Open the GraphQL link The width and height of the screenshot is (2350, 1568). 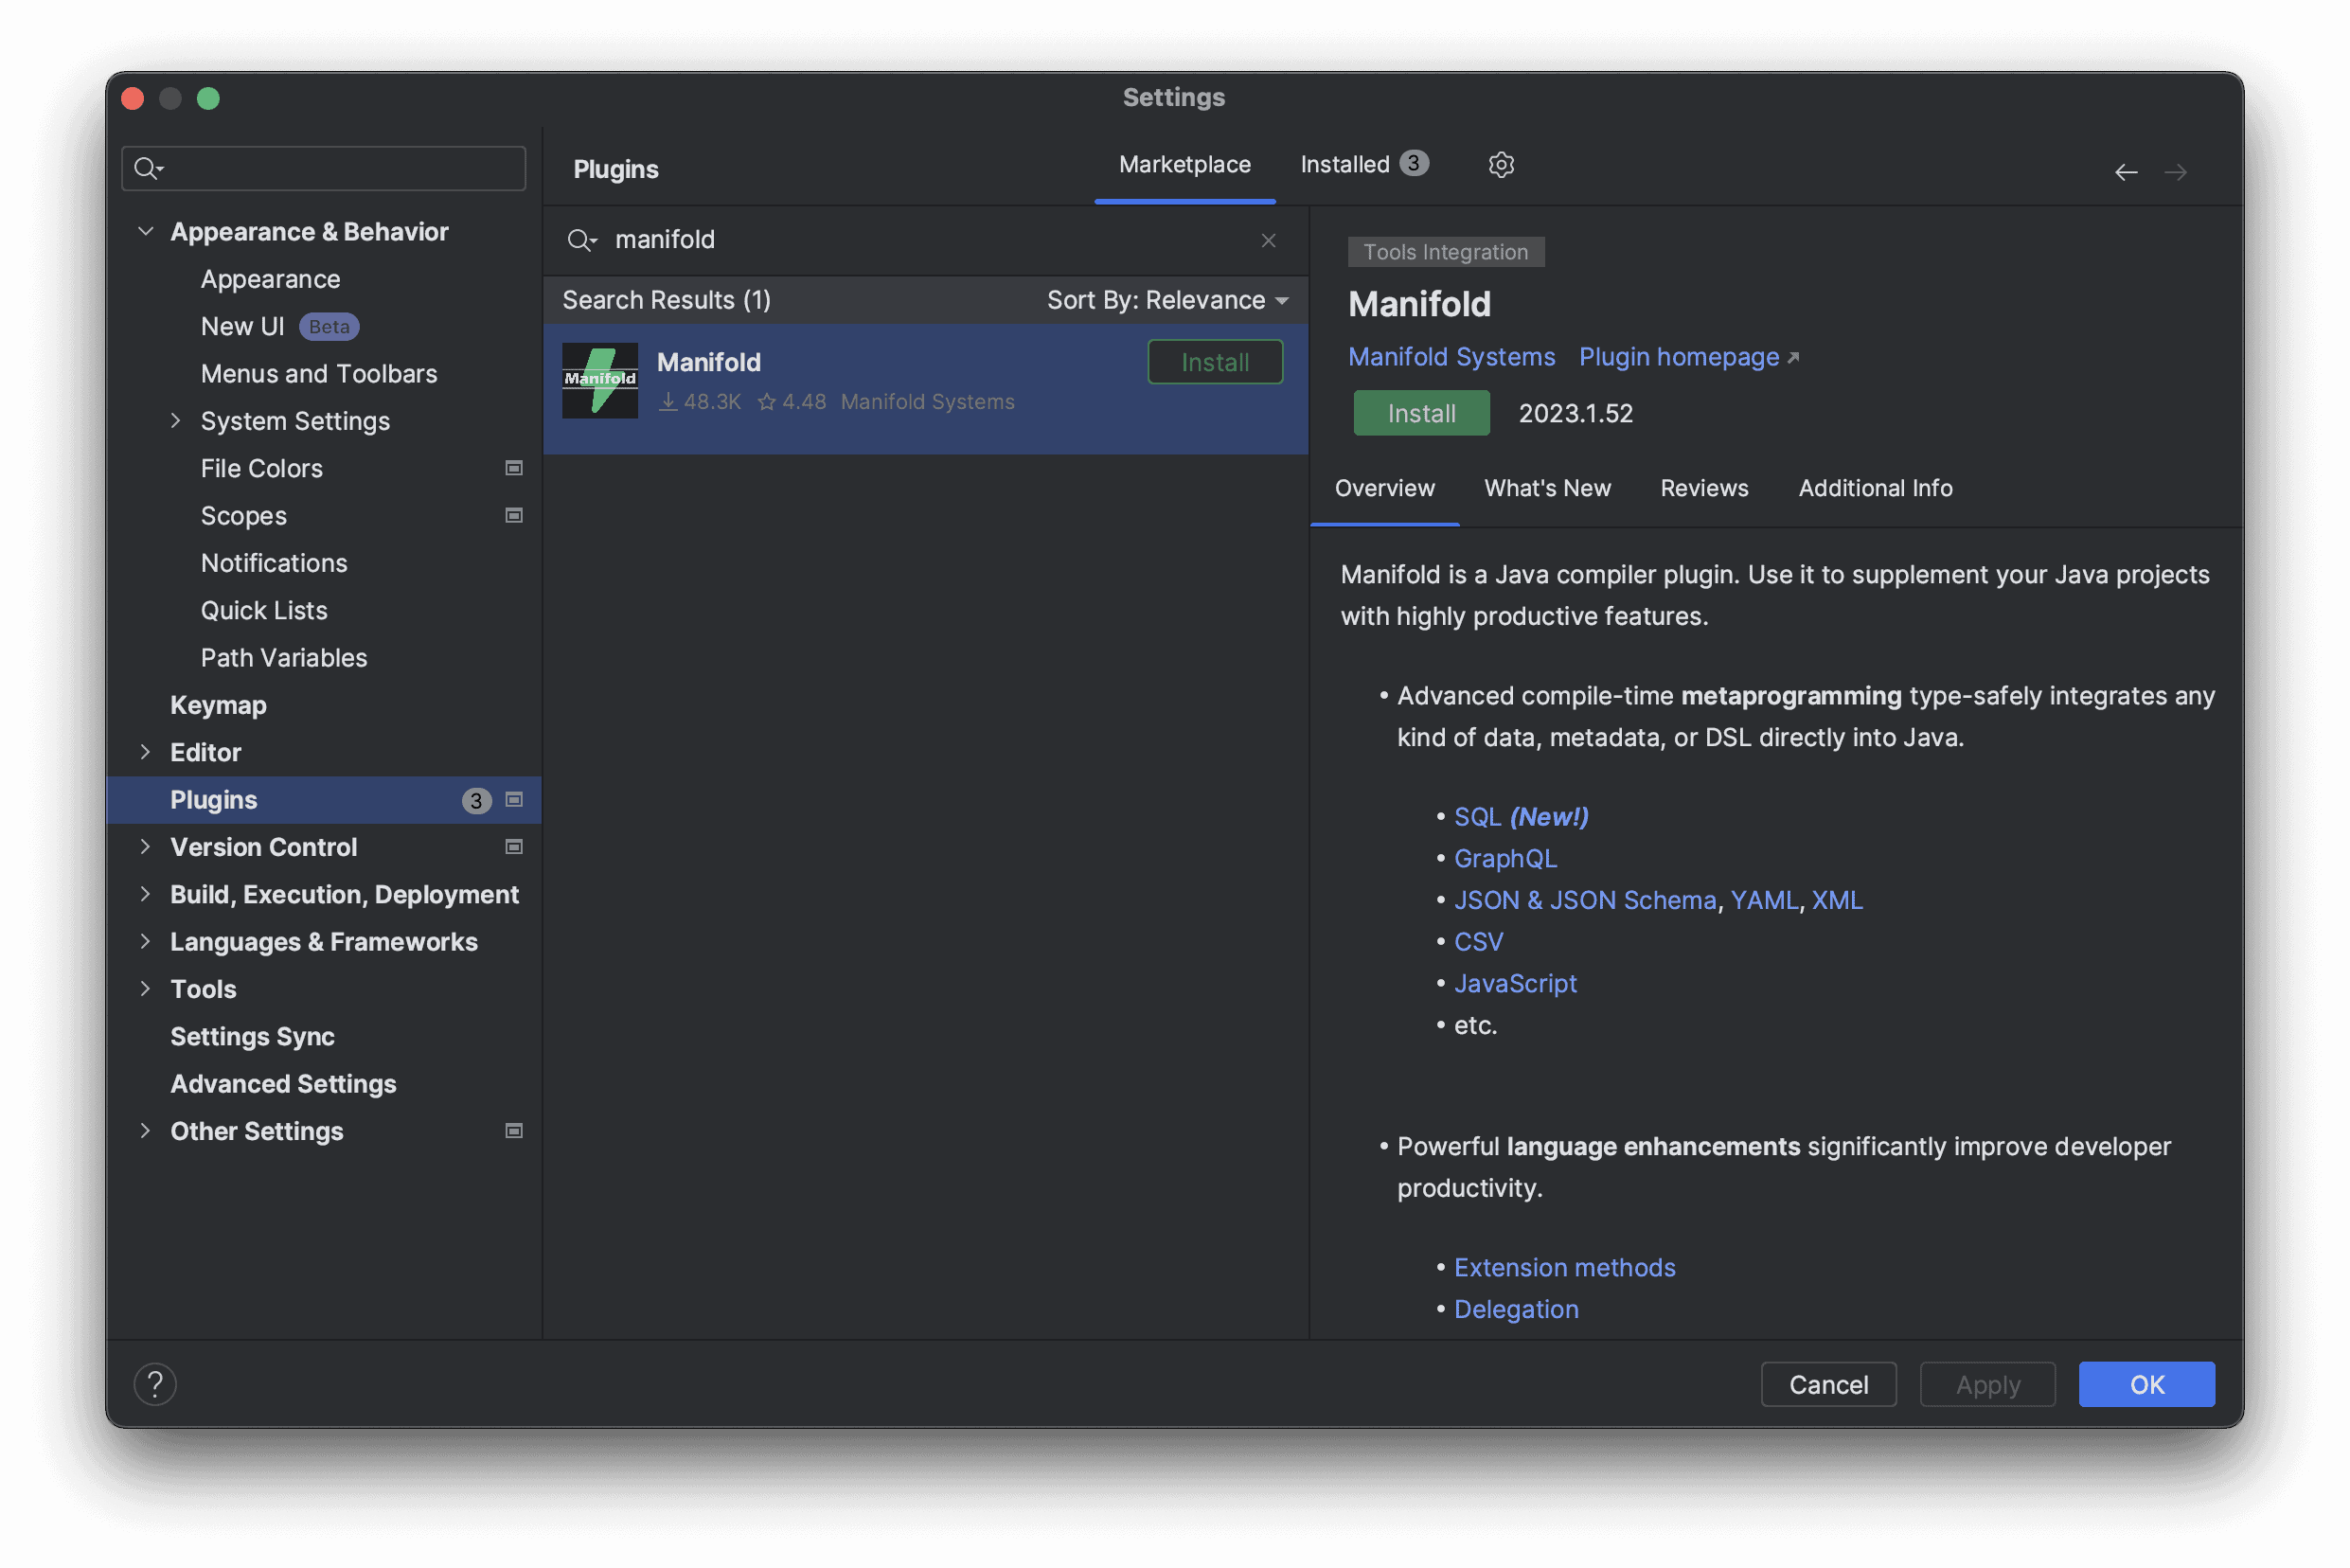1505,858
